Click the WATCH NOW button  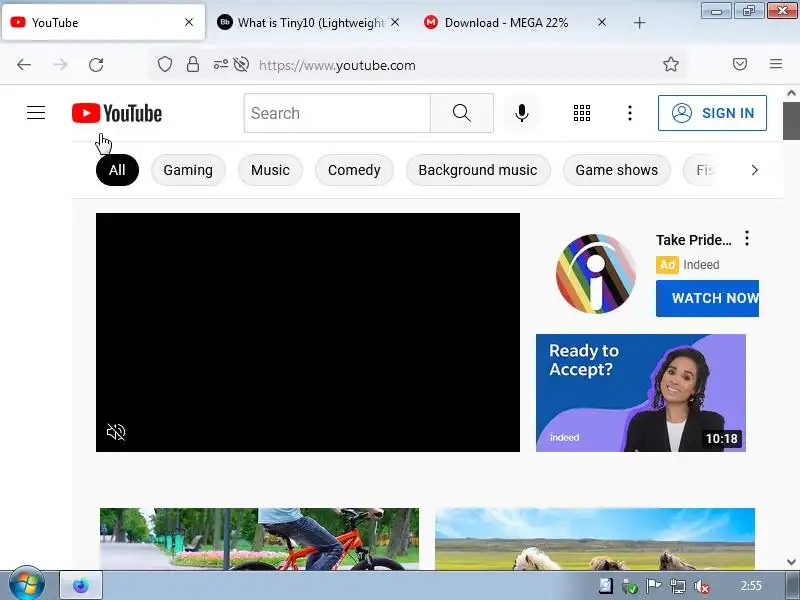point(707,298)
